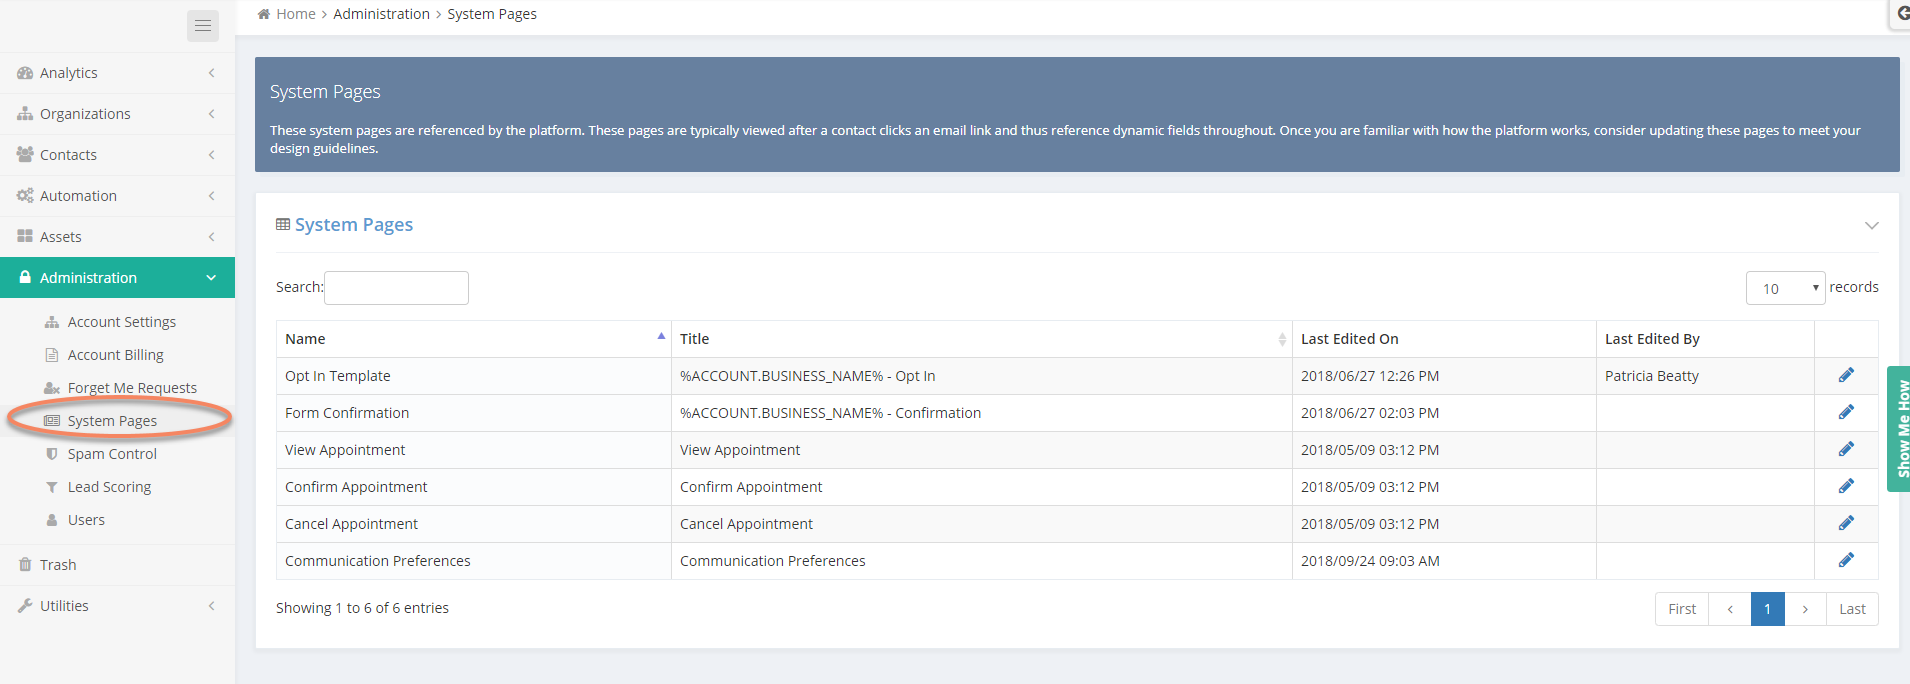1910x684 pixels.
Task: Expand the Utilities menu chevron
Action: [211, 606]
